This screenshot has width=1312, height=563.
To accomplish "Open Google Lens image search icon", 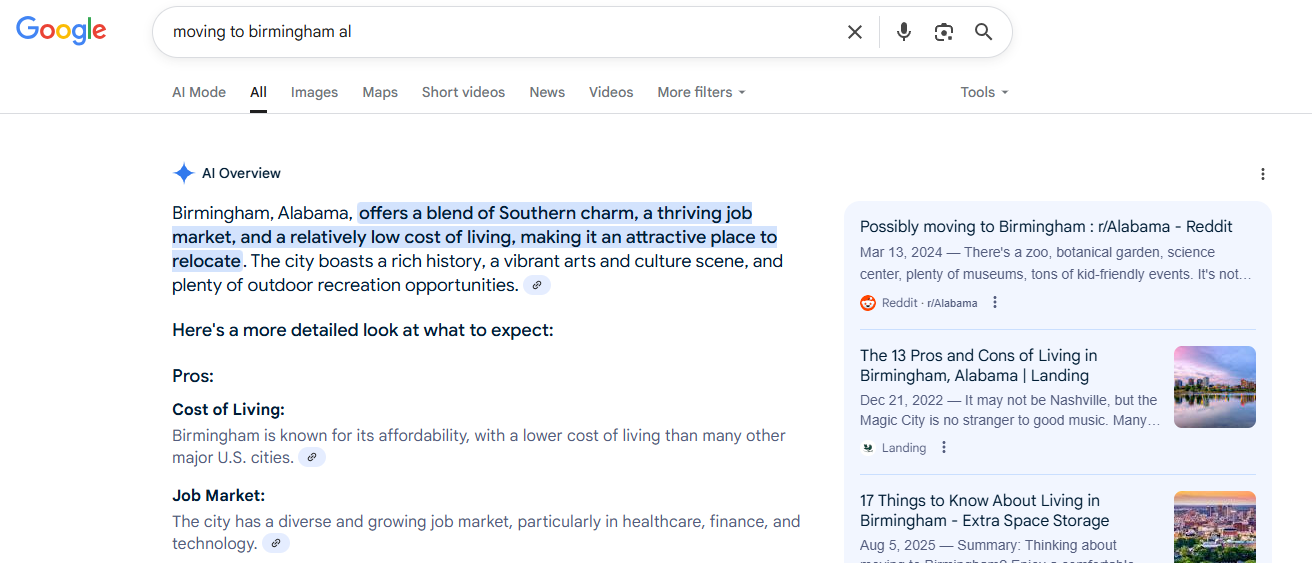I will 943,32.
